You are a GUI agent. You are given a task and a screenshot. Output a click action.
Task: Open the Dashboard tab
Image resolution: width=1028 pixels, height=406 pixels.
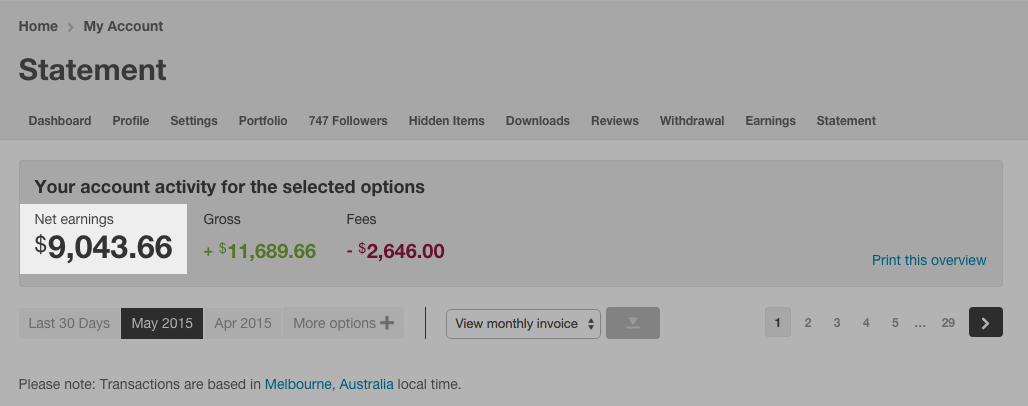point(60,121)
